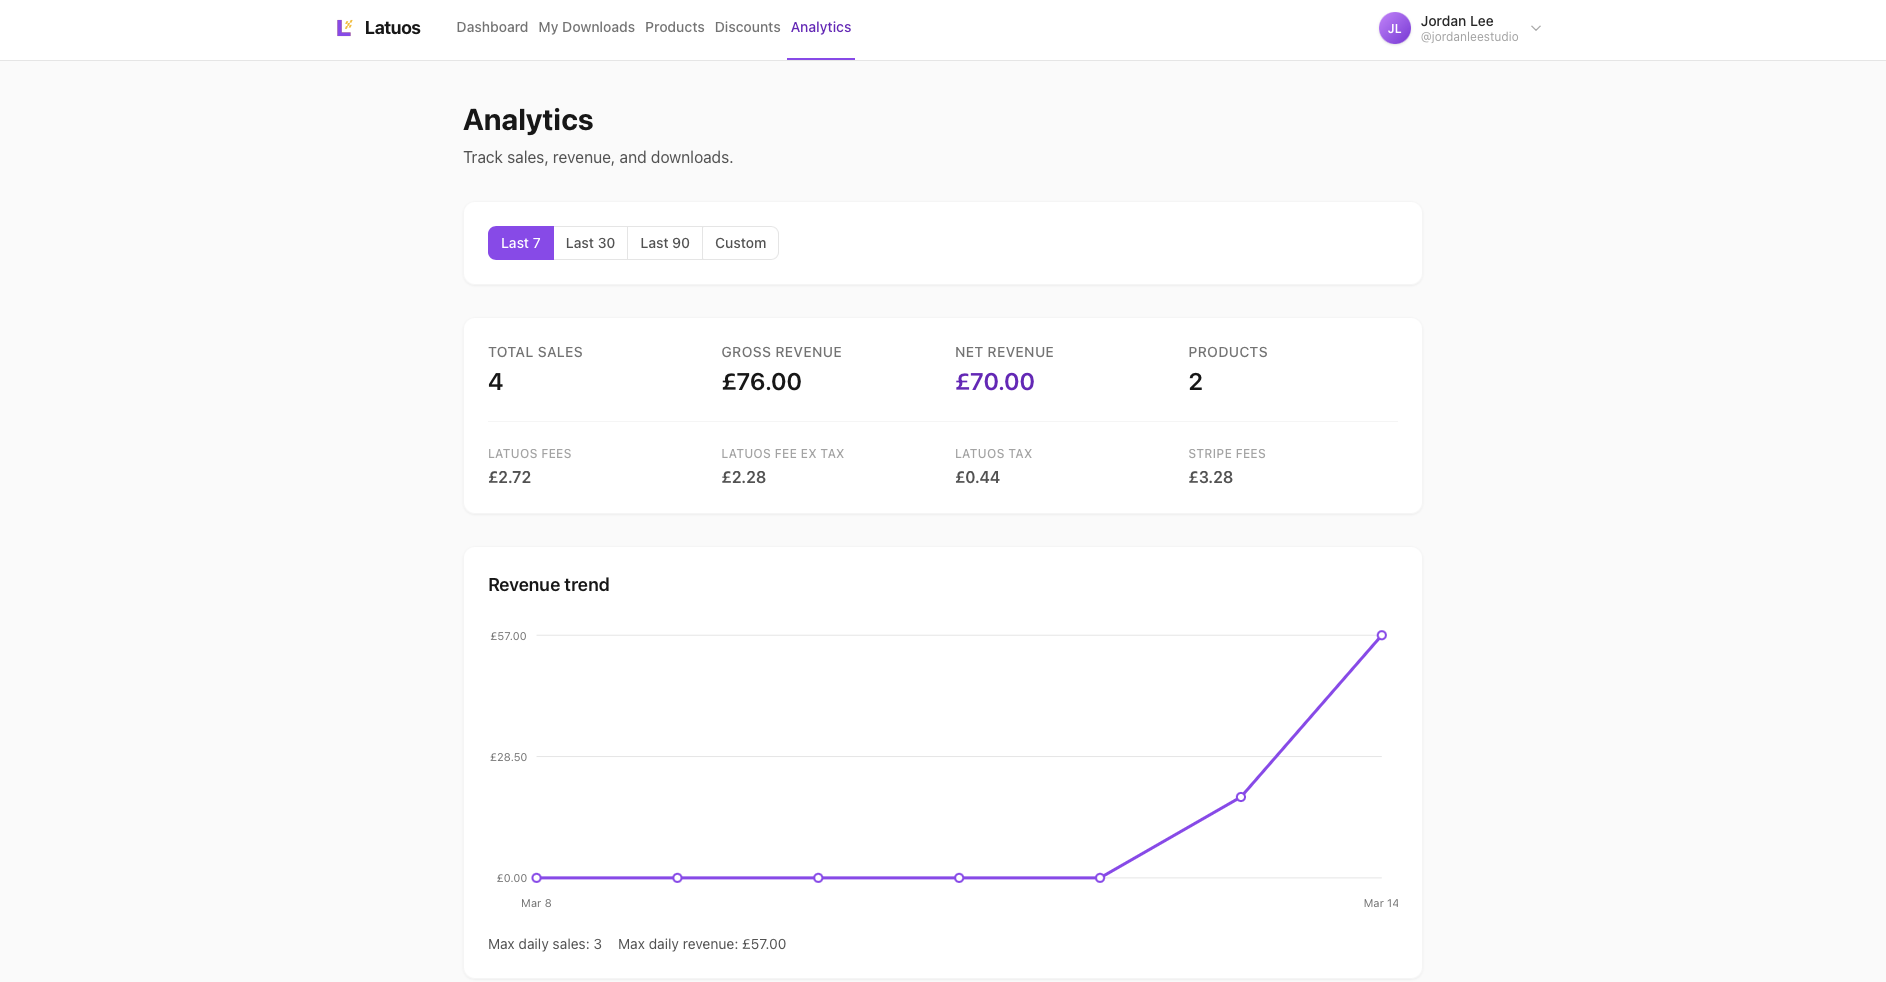The image size is (1886, 982).
Task: Click the Latuos logo icon
Action: (344, 28)
